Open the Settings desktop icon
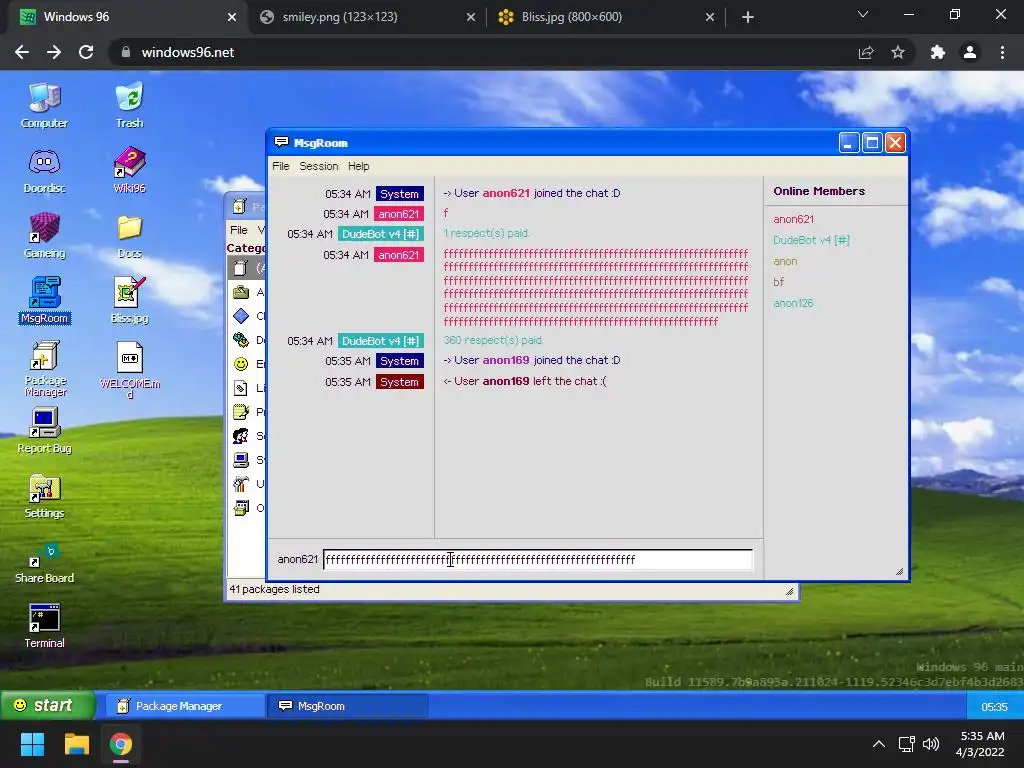This screenshot has width=1024, height=768. (44, 496)
